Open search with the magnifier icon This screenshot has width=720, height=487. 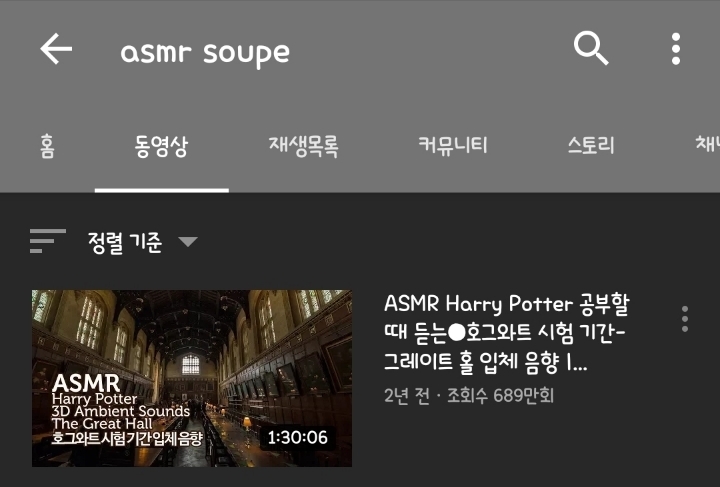click(591, 48)
